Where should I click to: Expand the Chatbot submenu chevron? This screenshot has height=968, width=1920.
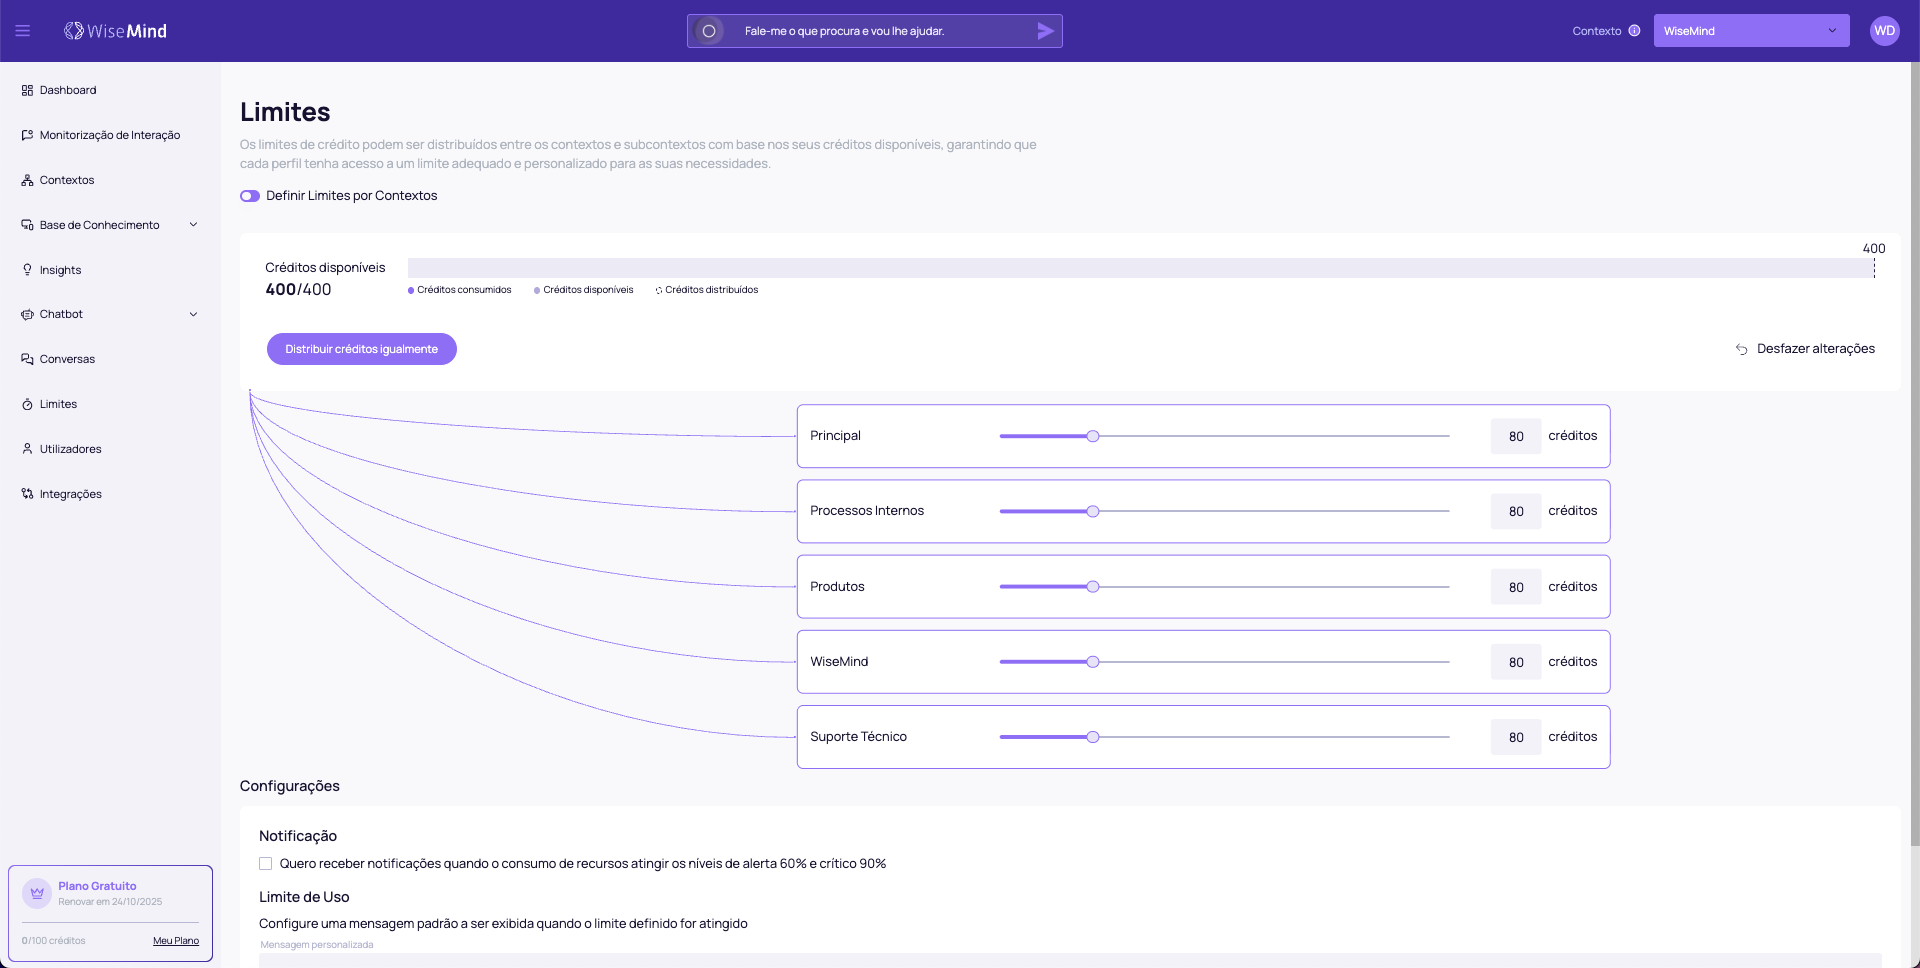point(193,314)
